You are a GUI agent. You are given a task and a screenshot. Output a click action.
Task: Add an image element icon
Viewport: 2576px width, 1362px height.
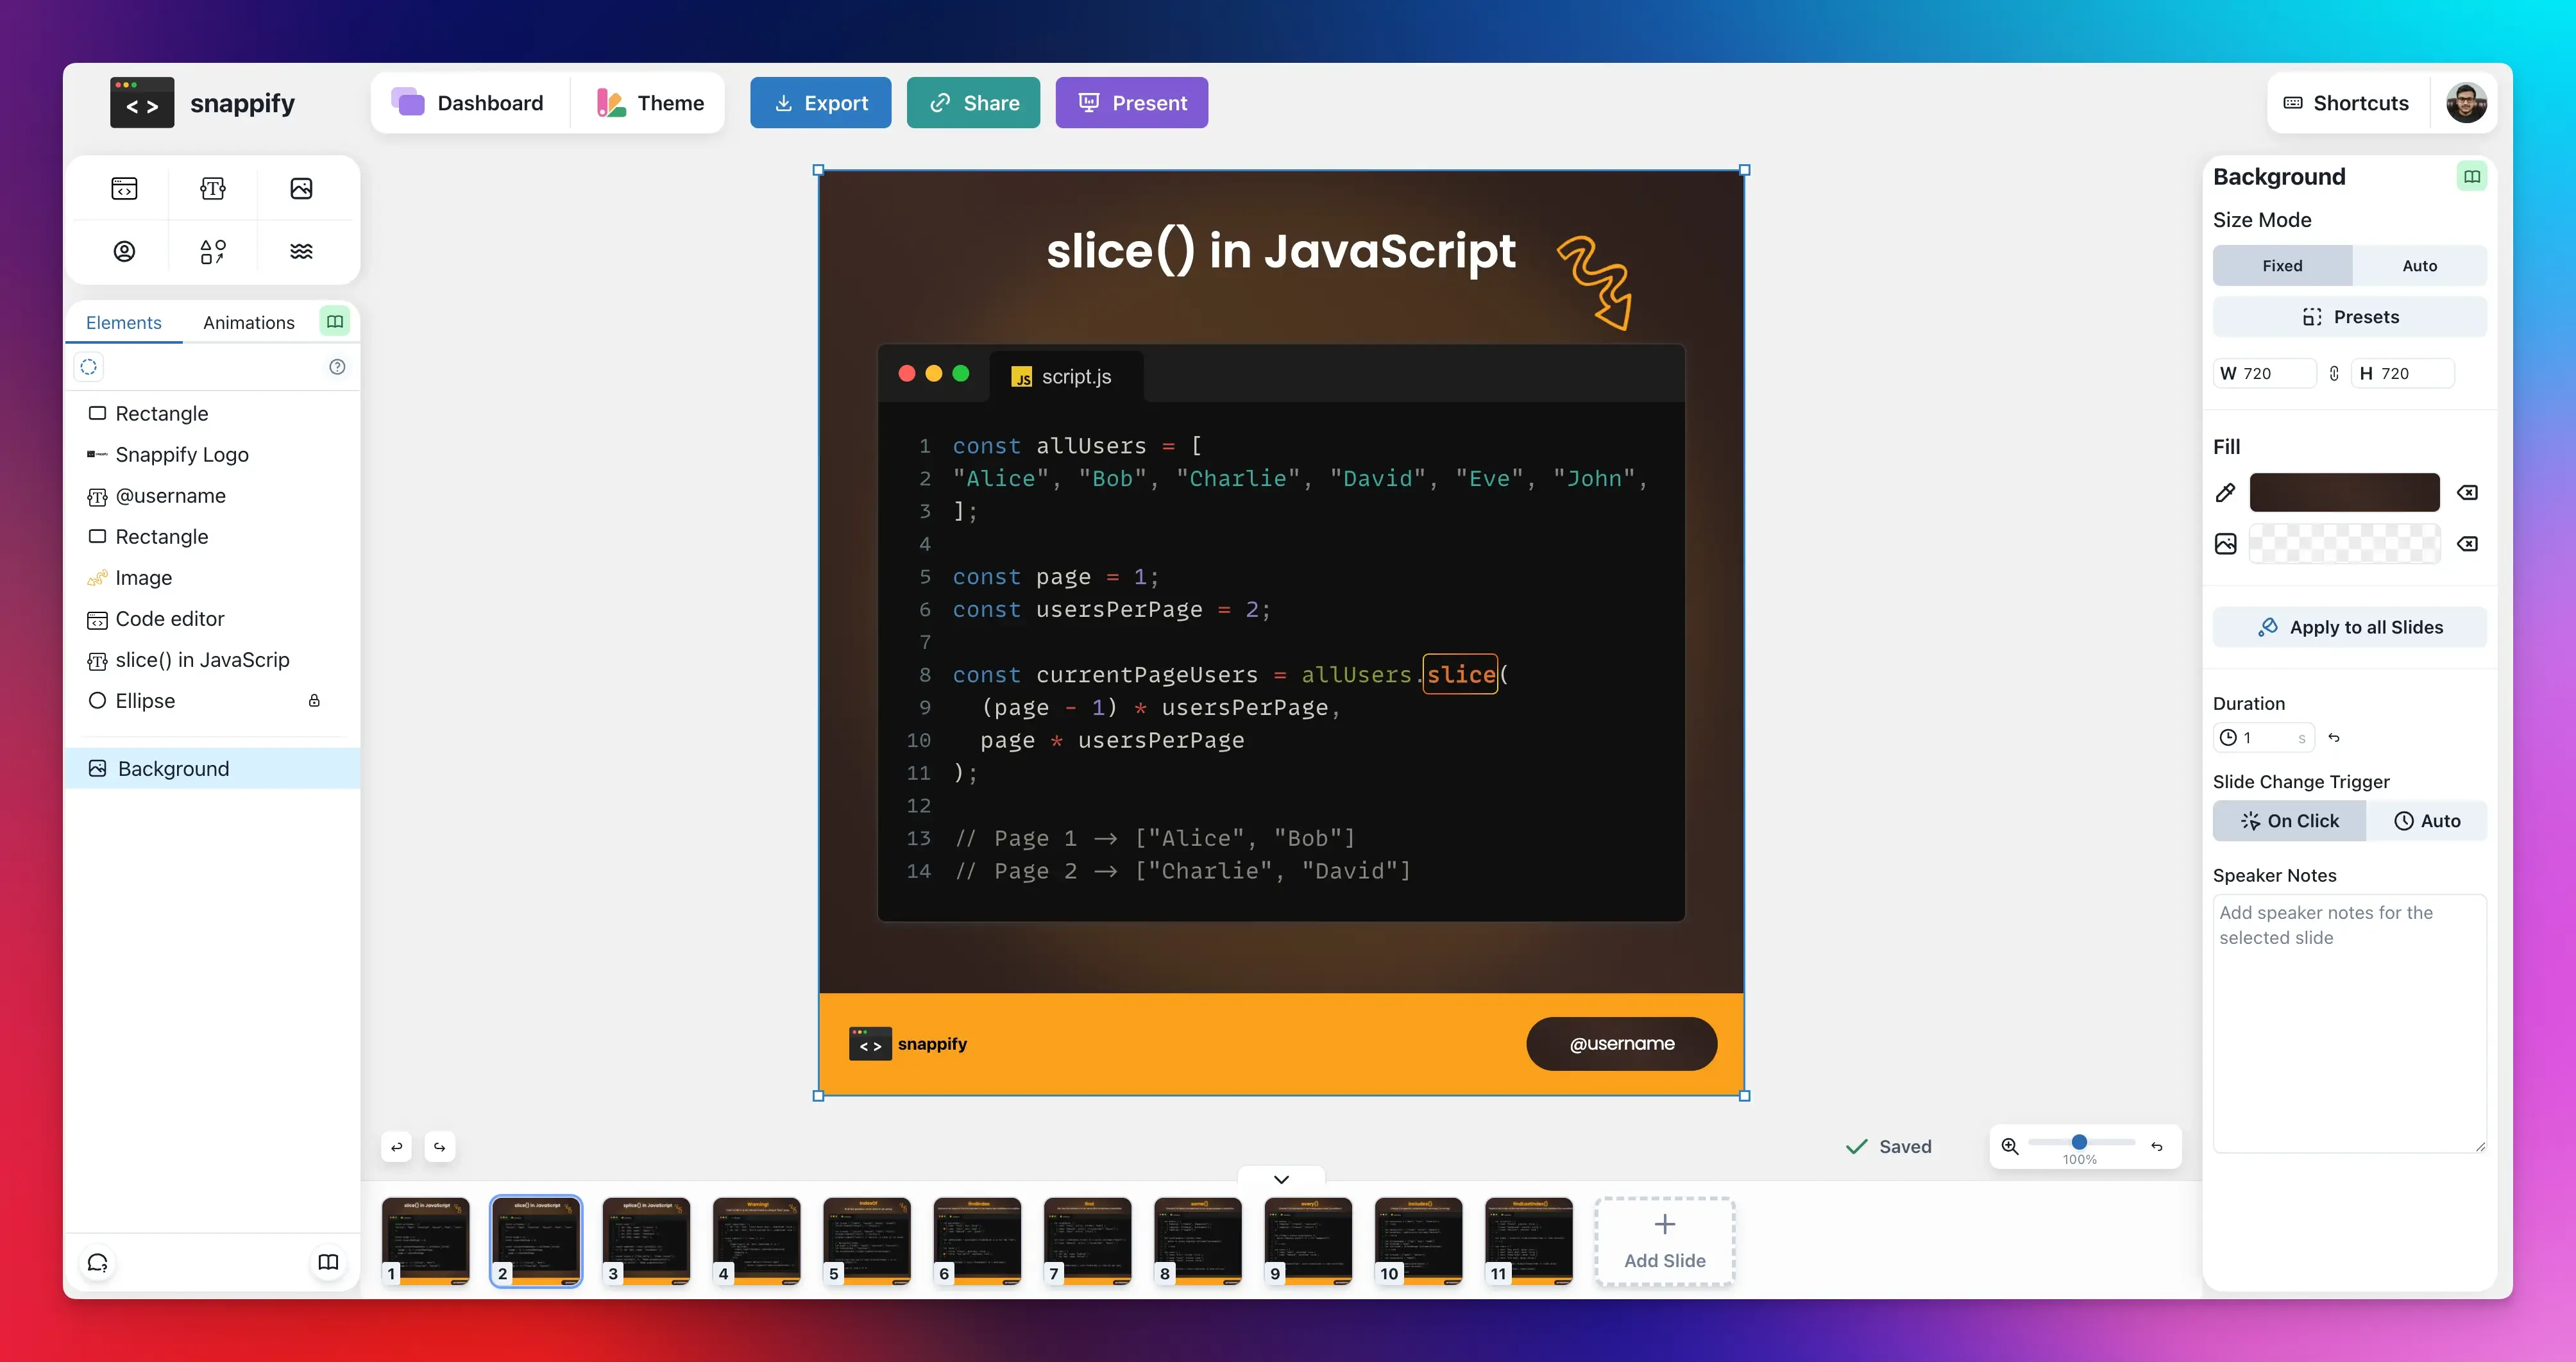[301, 188]
